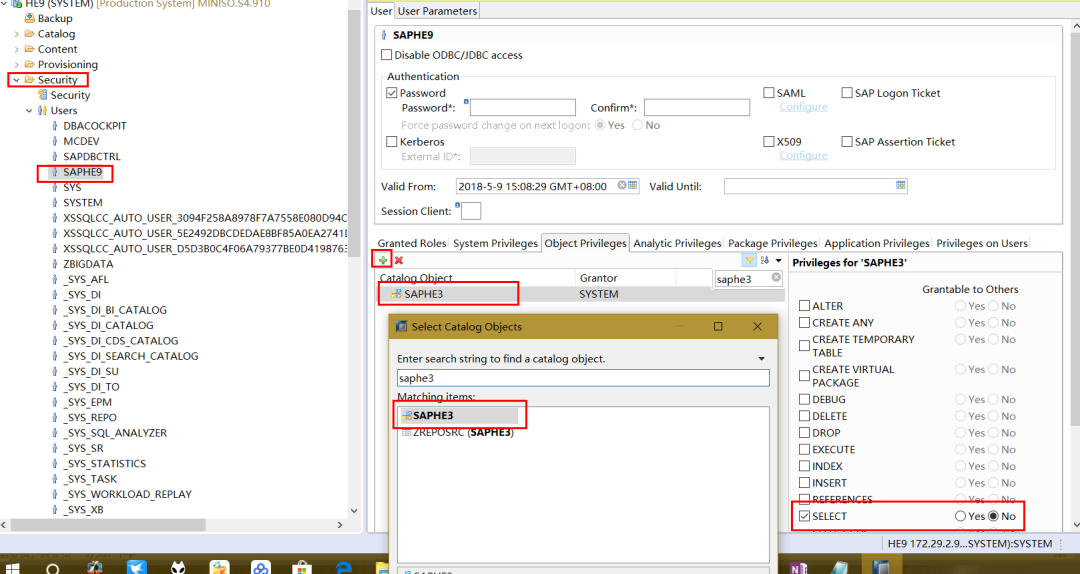Screen dimensions: 1080x574
Task: Click Configure link under SAML
Action: click(803, 107)
